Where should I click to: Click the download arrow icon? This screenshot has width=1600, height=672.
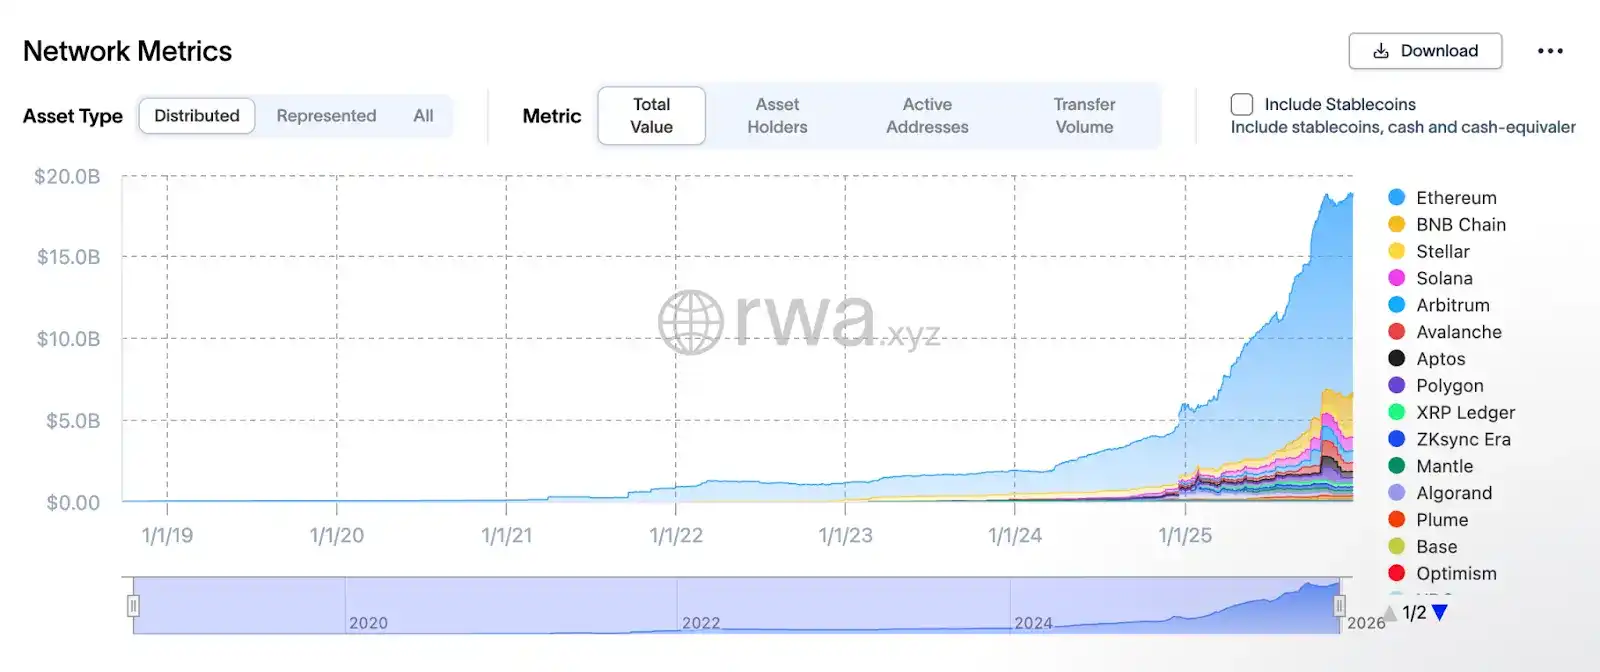(1381, 51)
